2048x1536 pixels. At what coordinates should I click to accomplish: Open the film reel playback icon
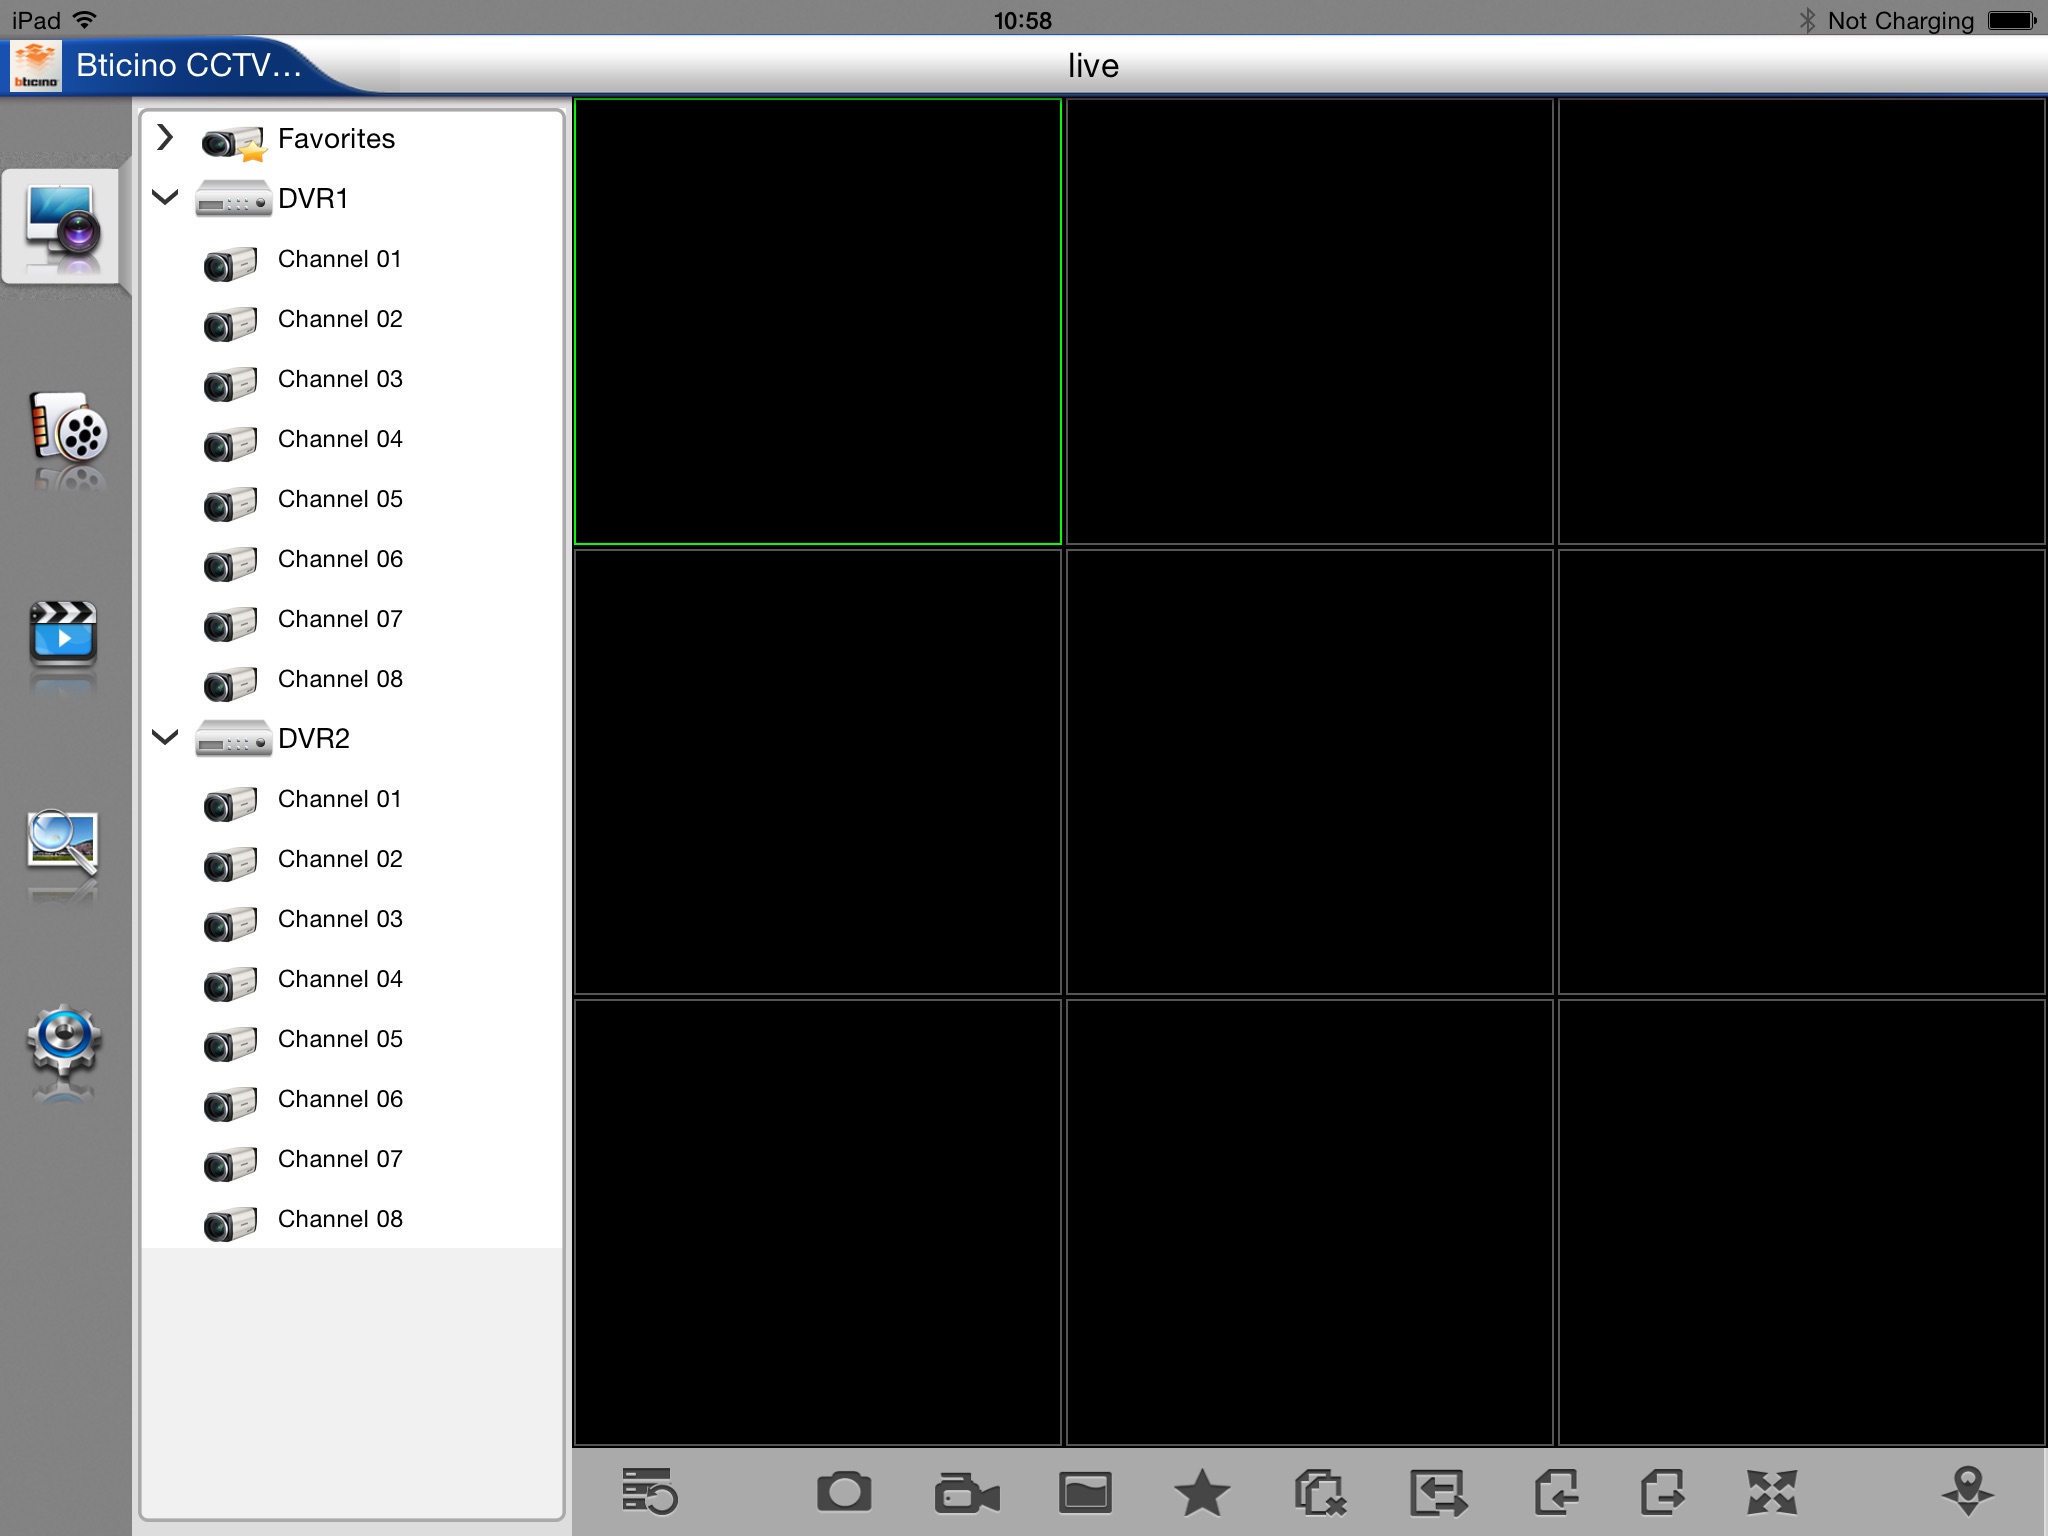(66, 430)
